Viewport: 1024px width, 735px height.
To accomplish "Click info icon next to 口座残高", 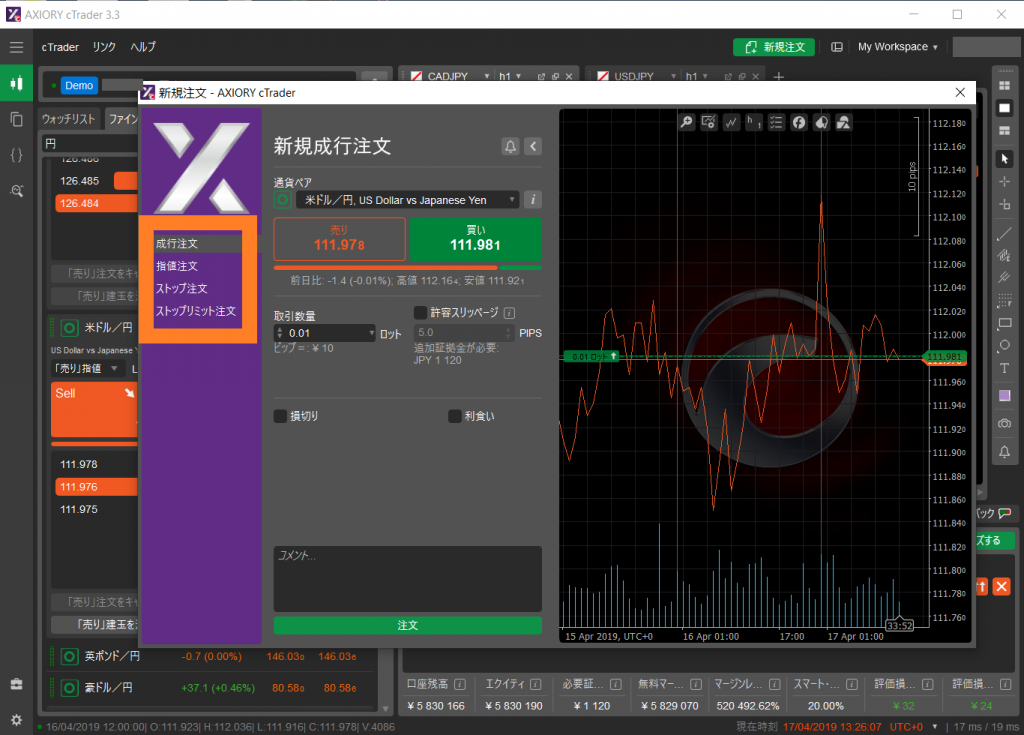I will click(460, 684).
